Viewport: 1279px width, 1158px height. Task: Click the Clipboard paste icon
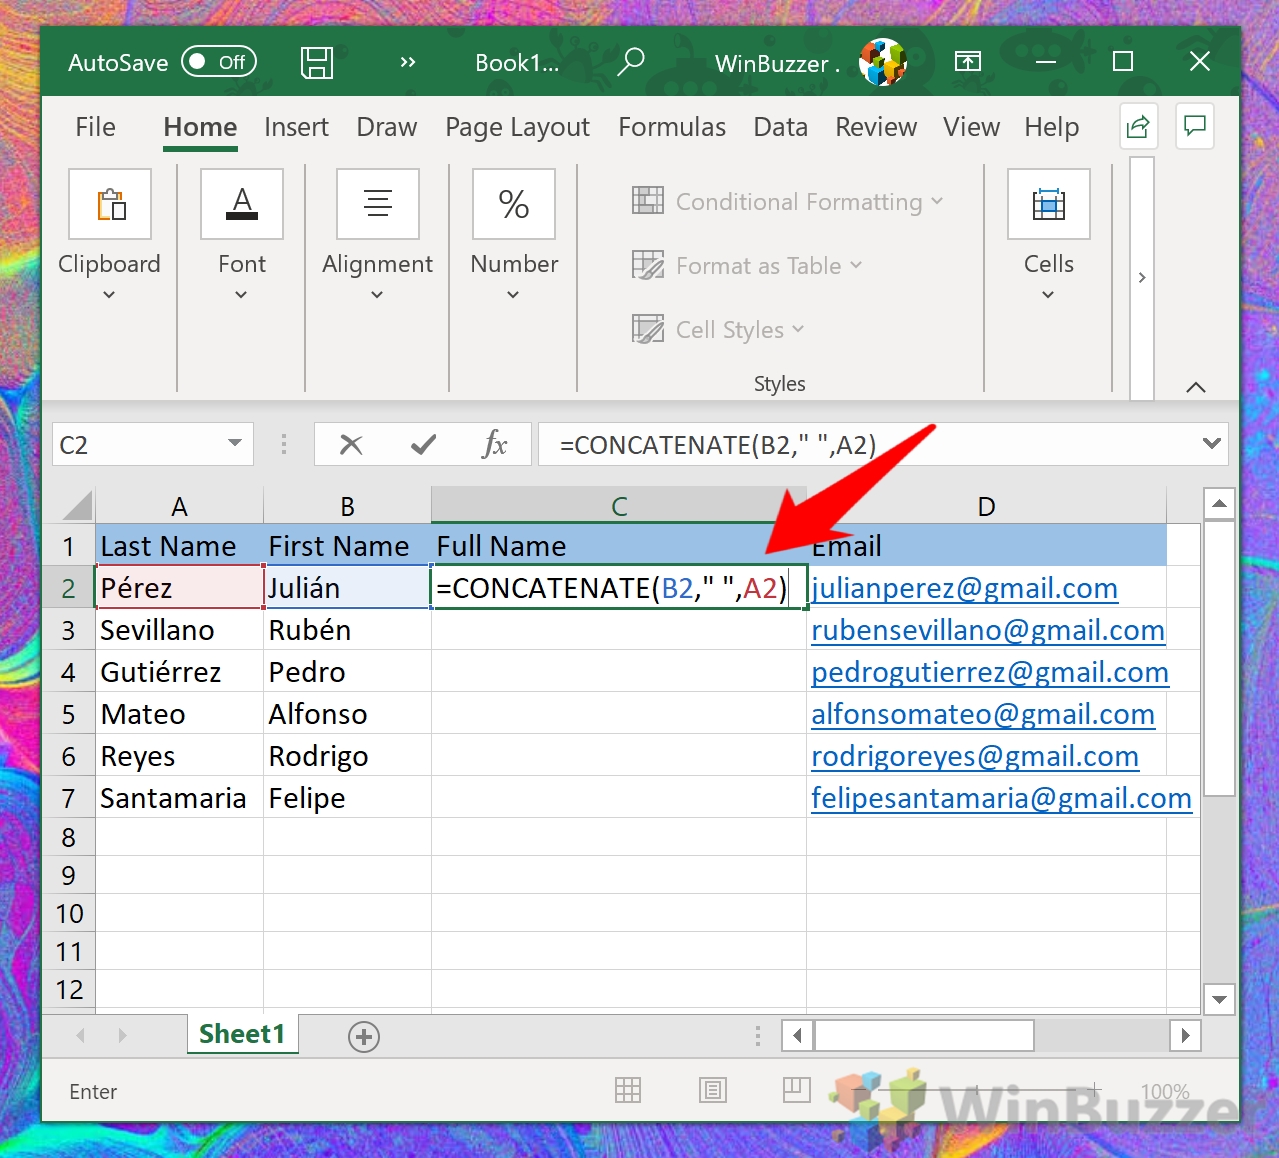click(110, 204)
